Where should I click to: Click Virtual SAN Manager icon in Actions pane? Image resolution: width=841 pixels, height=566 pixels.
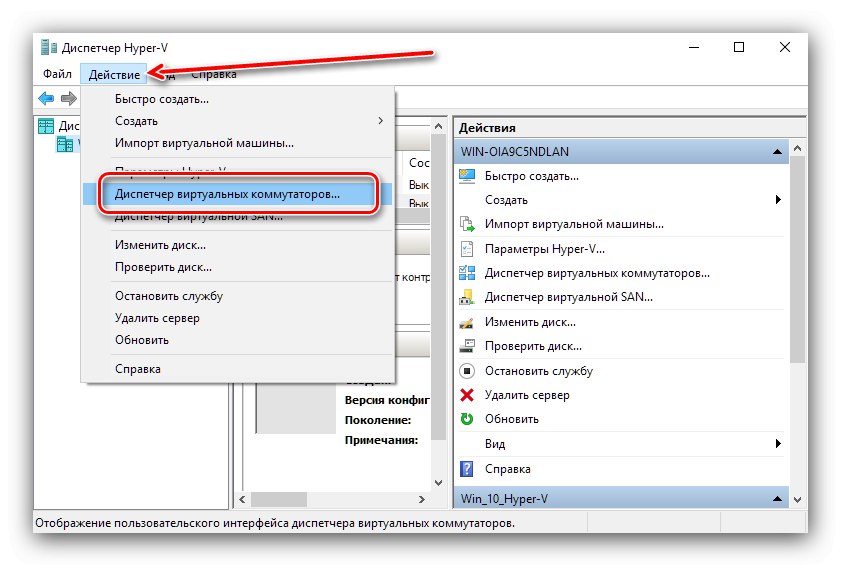tap(467, 297)
